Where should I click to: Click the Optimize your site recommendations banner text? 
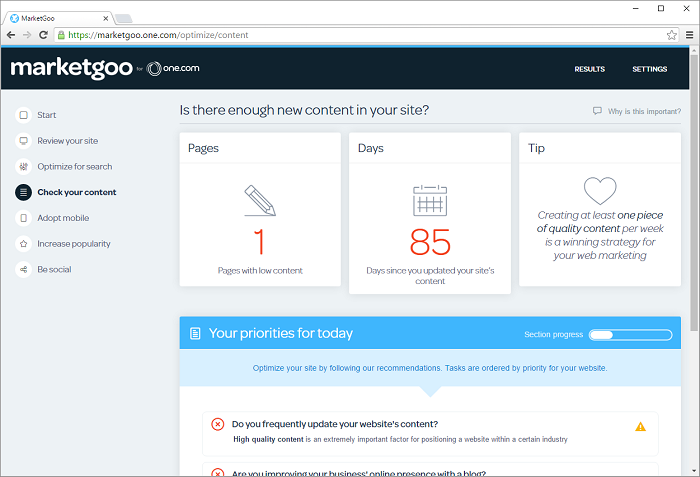[430, 368]
